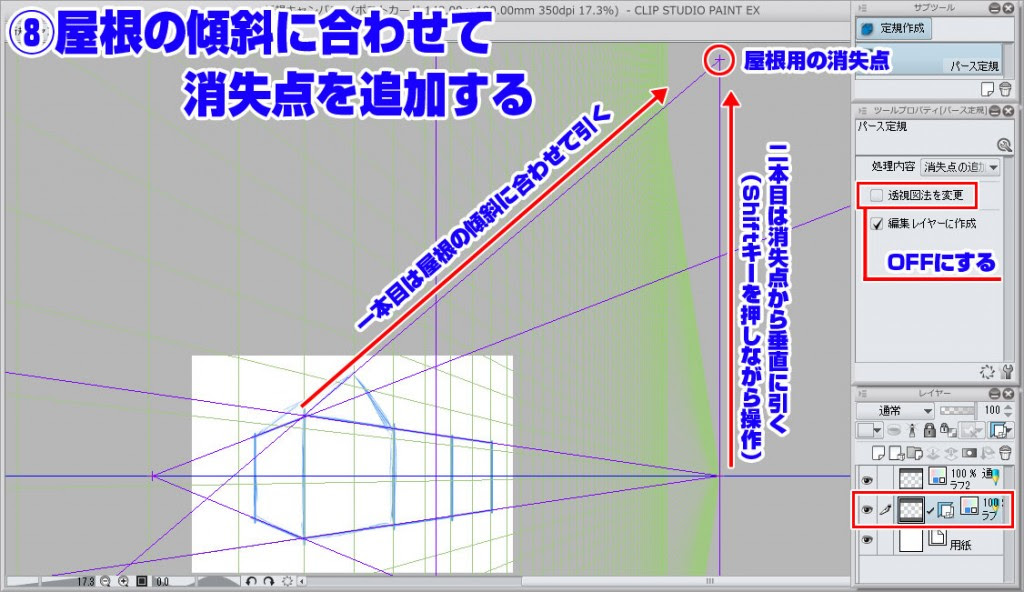Toggle 編集レイヤーに作成 checkbox

click(x=876, y=224)
